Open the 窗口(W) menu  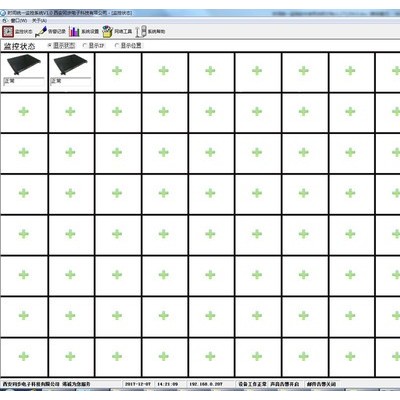click(19, 21)
